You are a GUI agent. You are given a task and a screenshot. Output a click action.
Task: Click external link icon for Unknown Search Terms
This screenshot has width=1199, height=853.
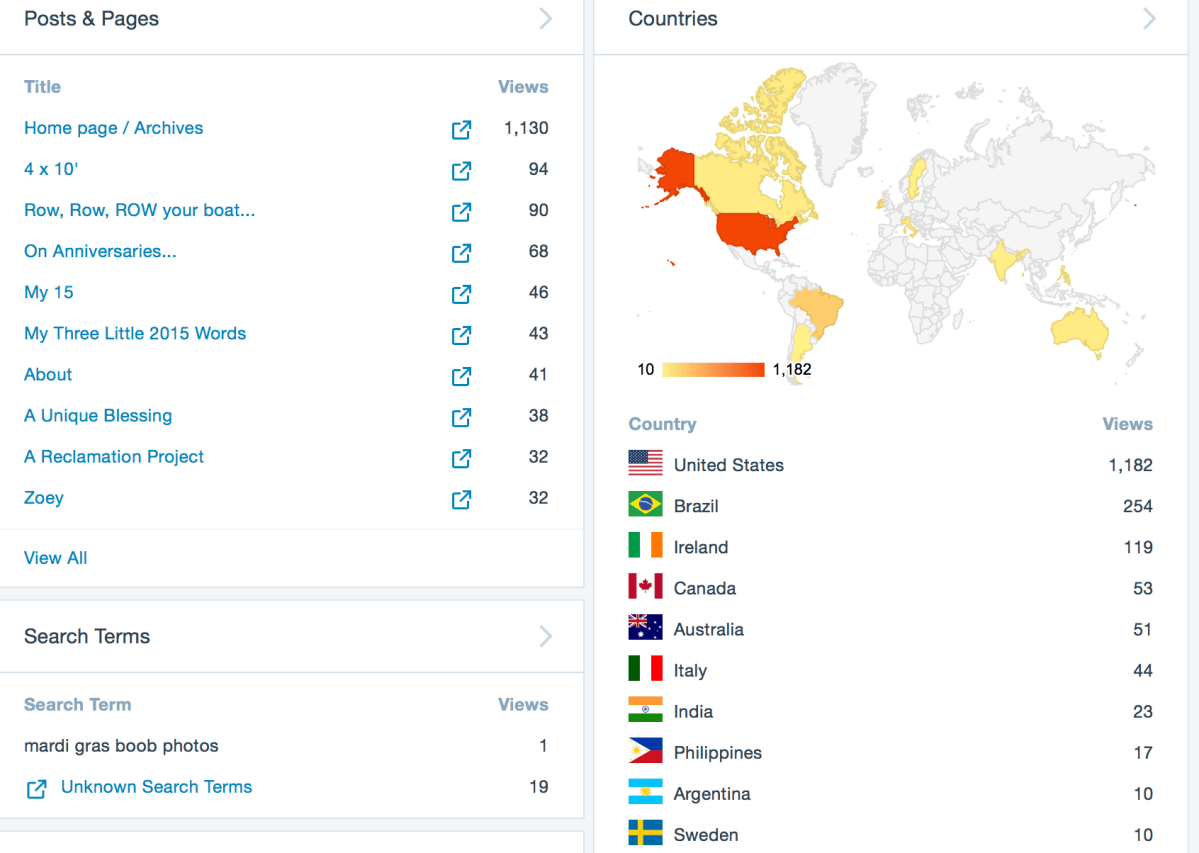36,788
